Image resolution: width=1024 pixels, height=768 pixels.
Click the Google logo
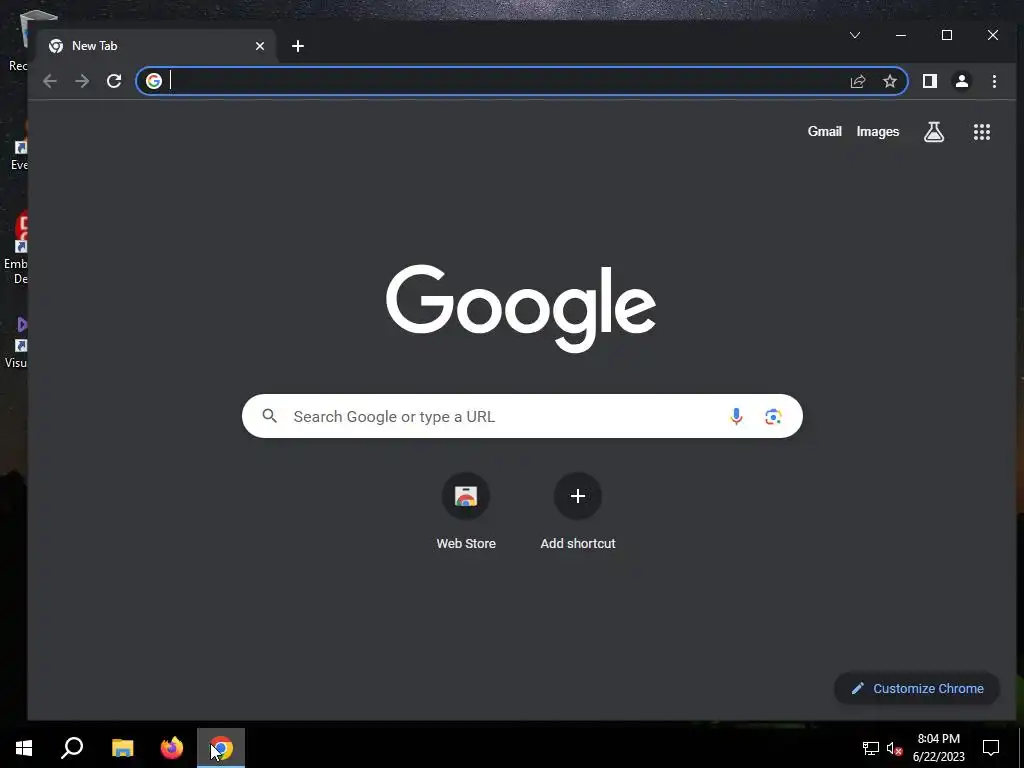pyautogui.click(x=520, y=308)
